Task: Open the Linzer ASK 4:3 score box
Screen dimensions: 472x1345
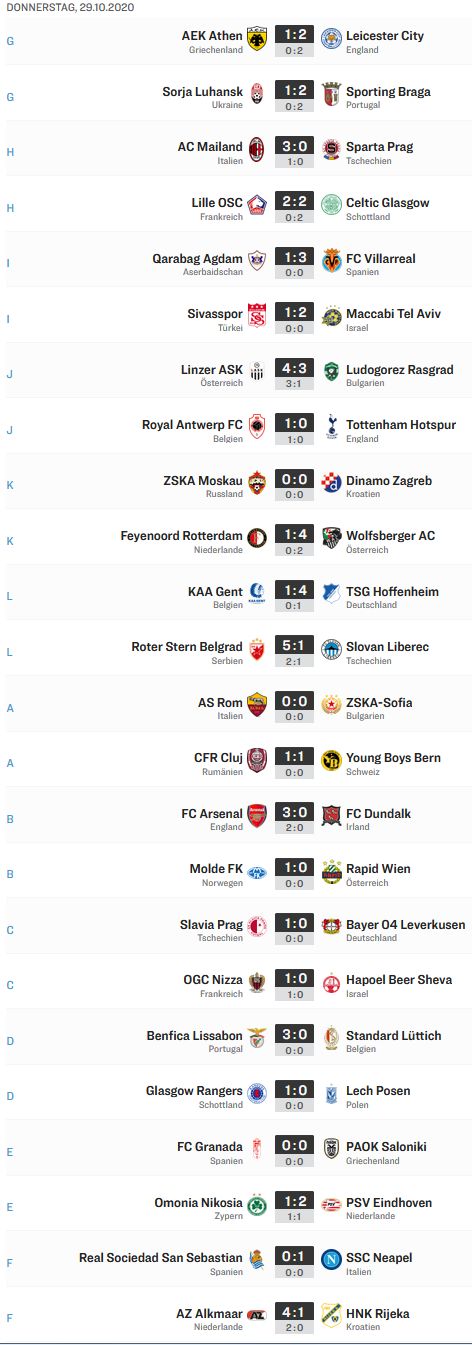Action: point(294,376)
